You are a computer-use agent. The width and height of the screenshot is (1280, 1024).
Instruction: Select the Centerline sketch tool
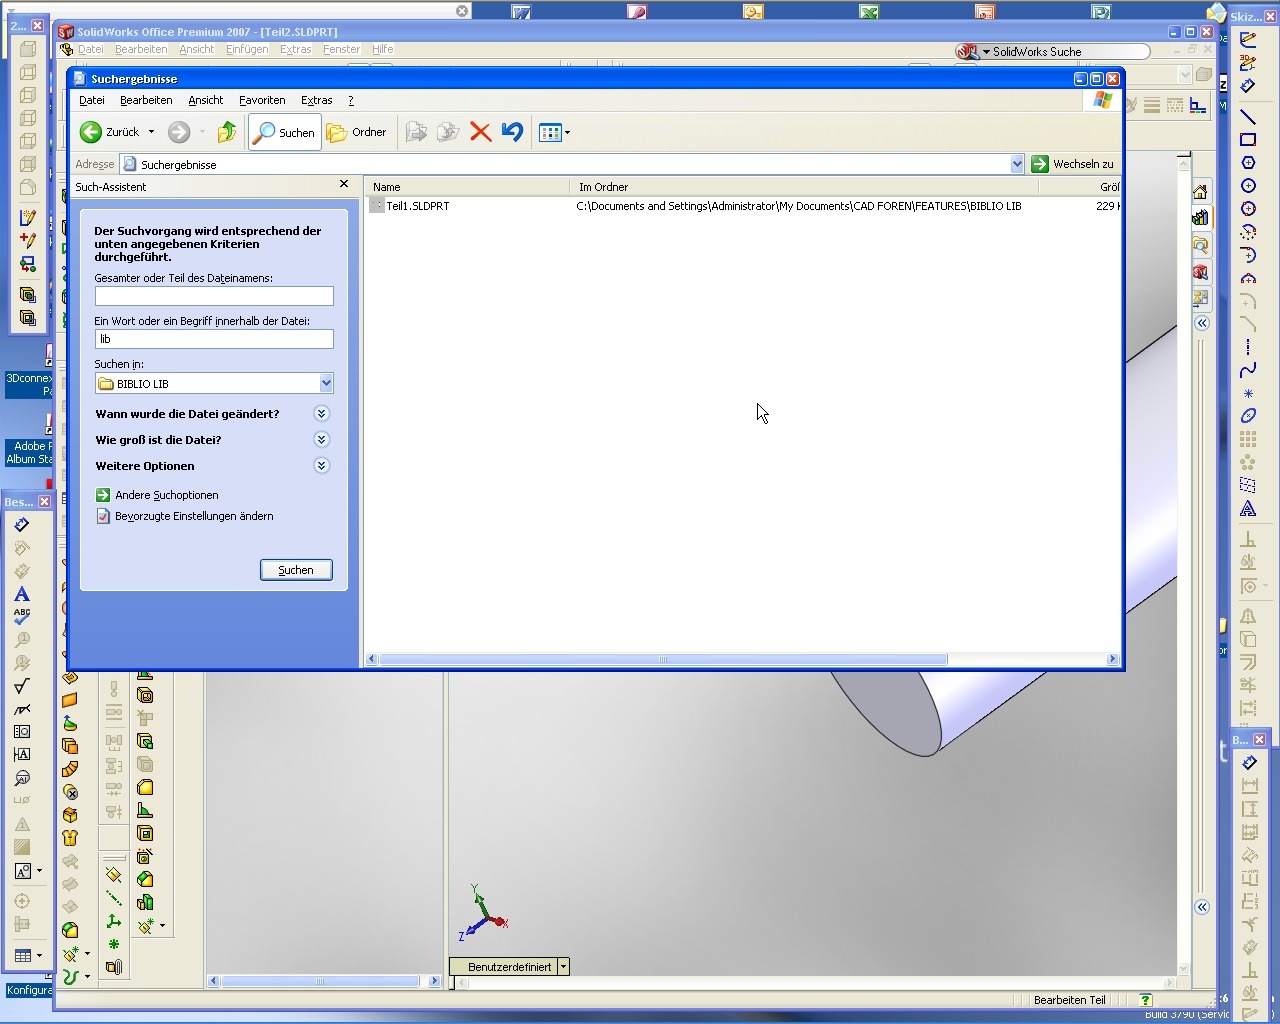tap(1248, 347)
